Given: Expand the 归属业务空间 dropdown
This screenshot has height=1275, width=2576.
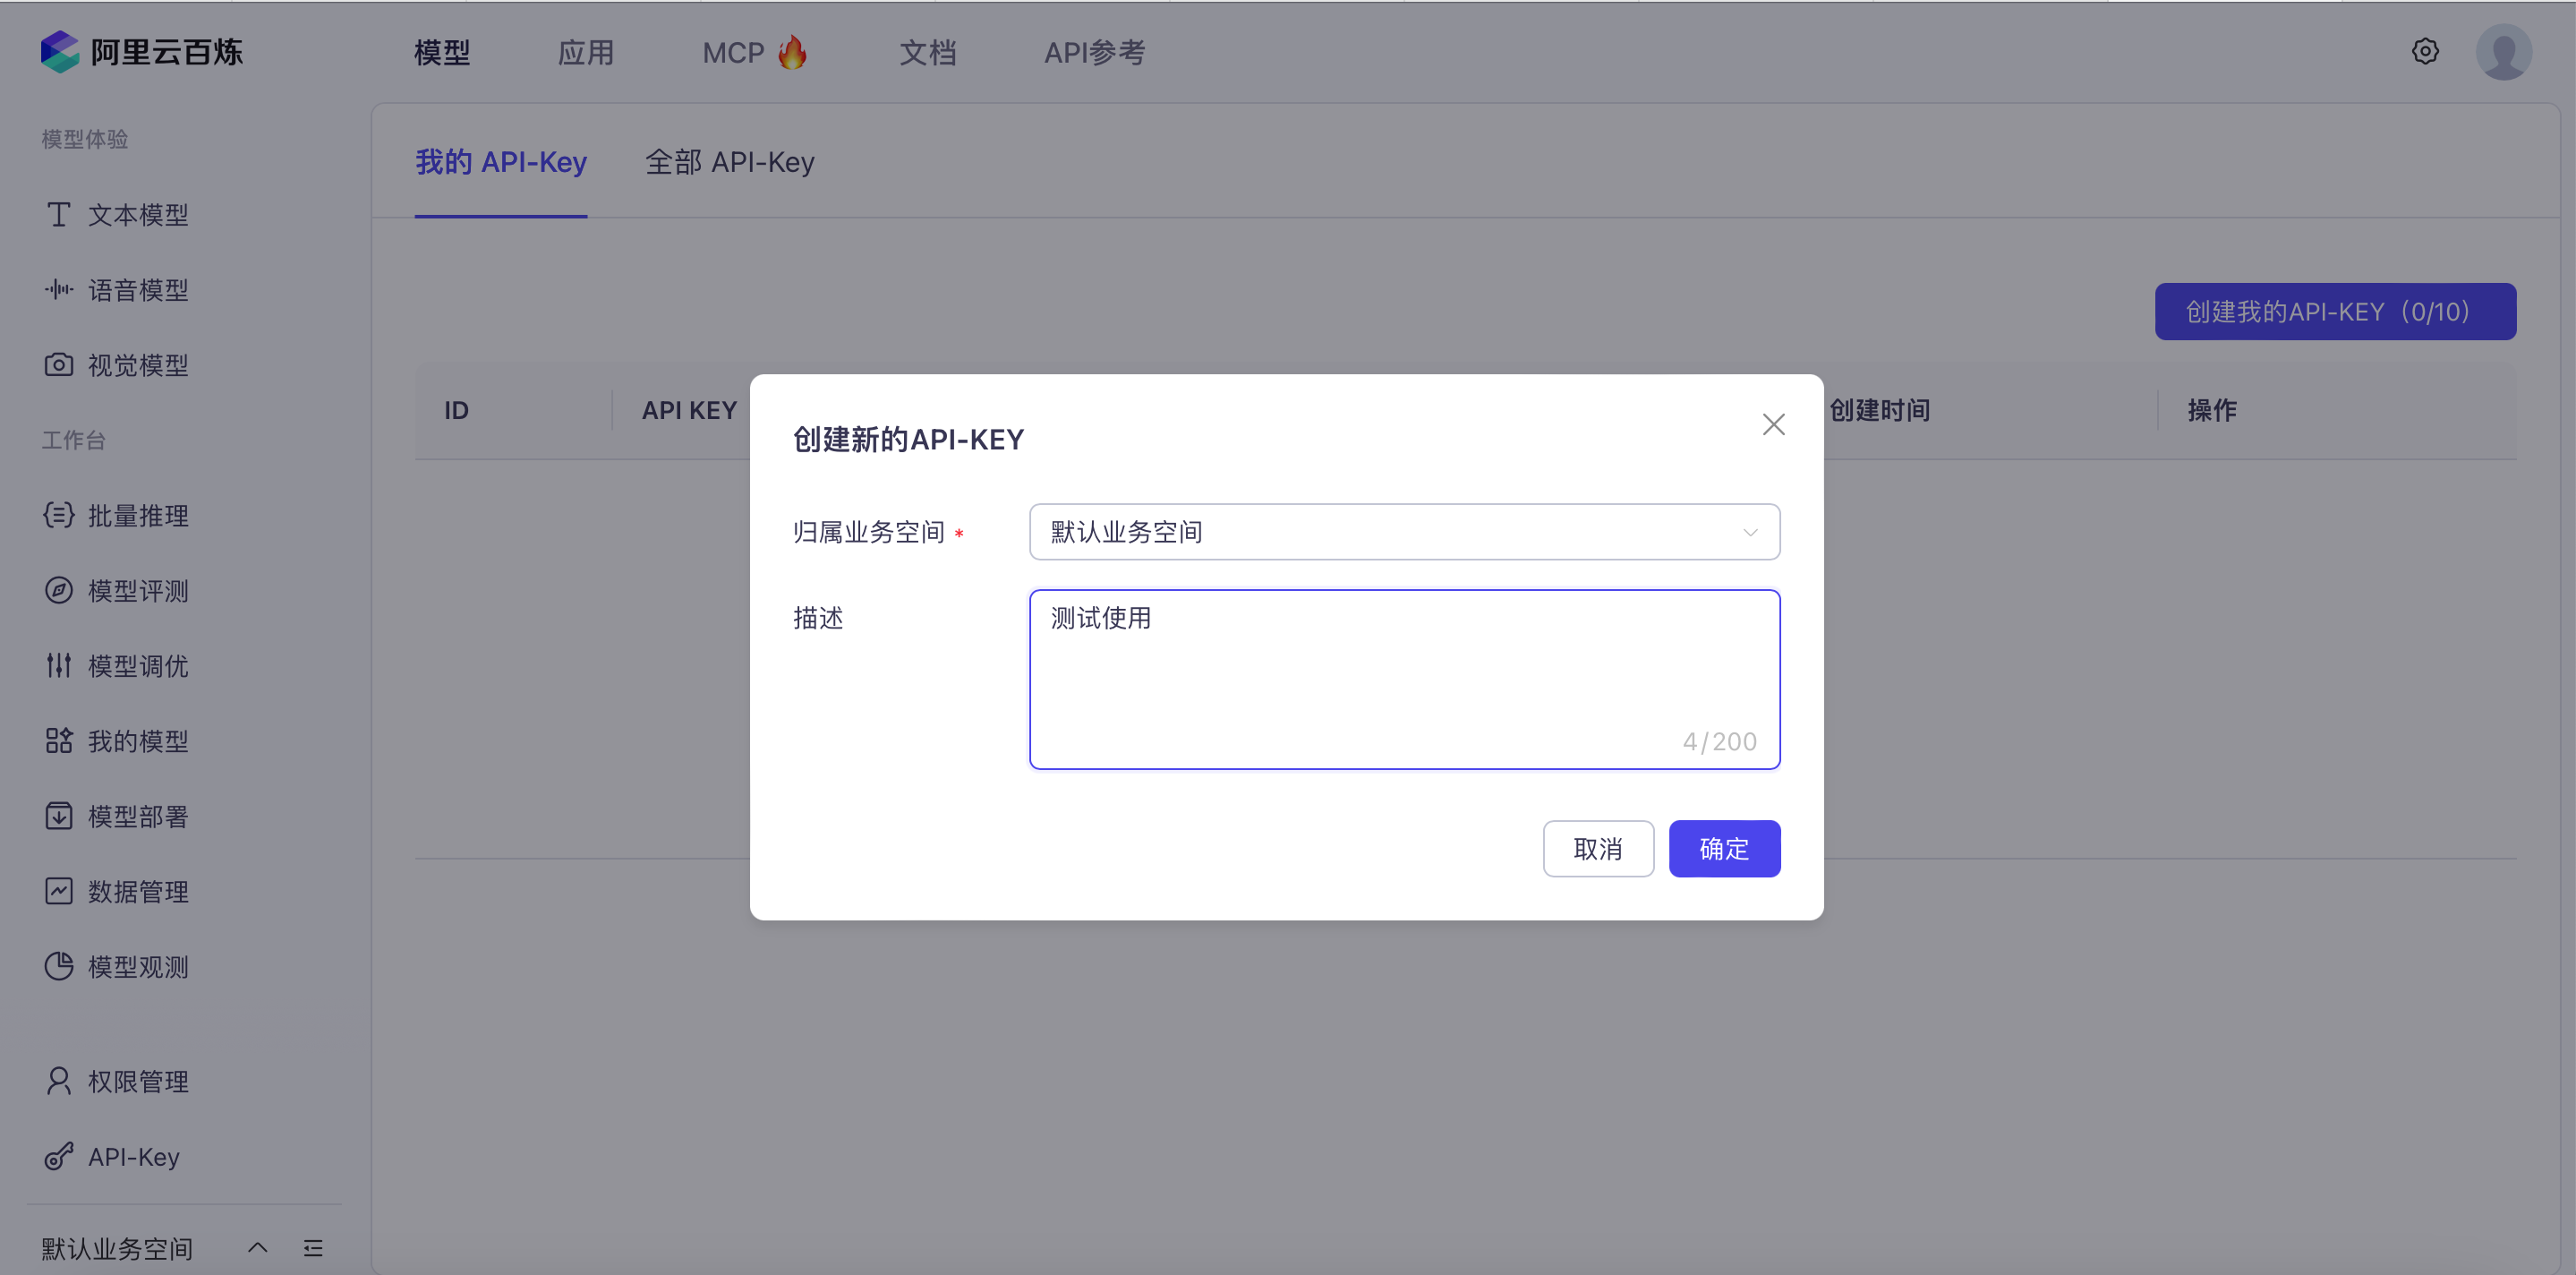Looking at the screenshot, I should [x=1404, y=532].
